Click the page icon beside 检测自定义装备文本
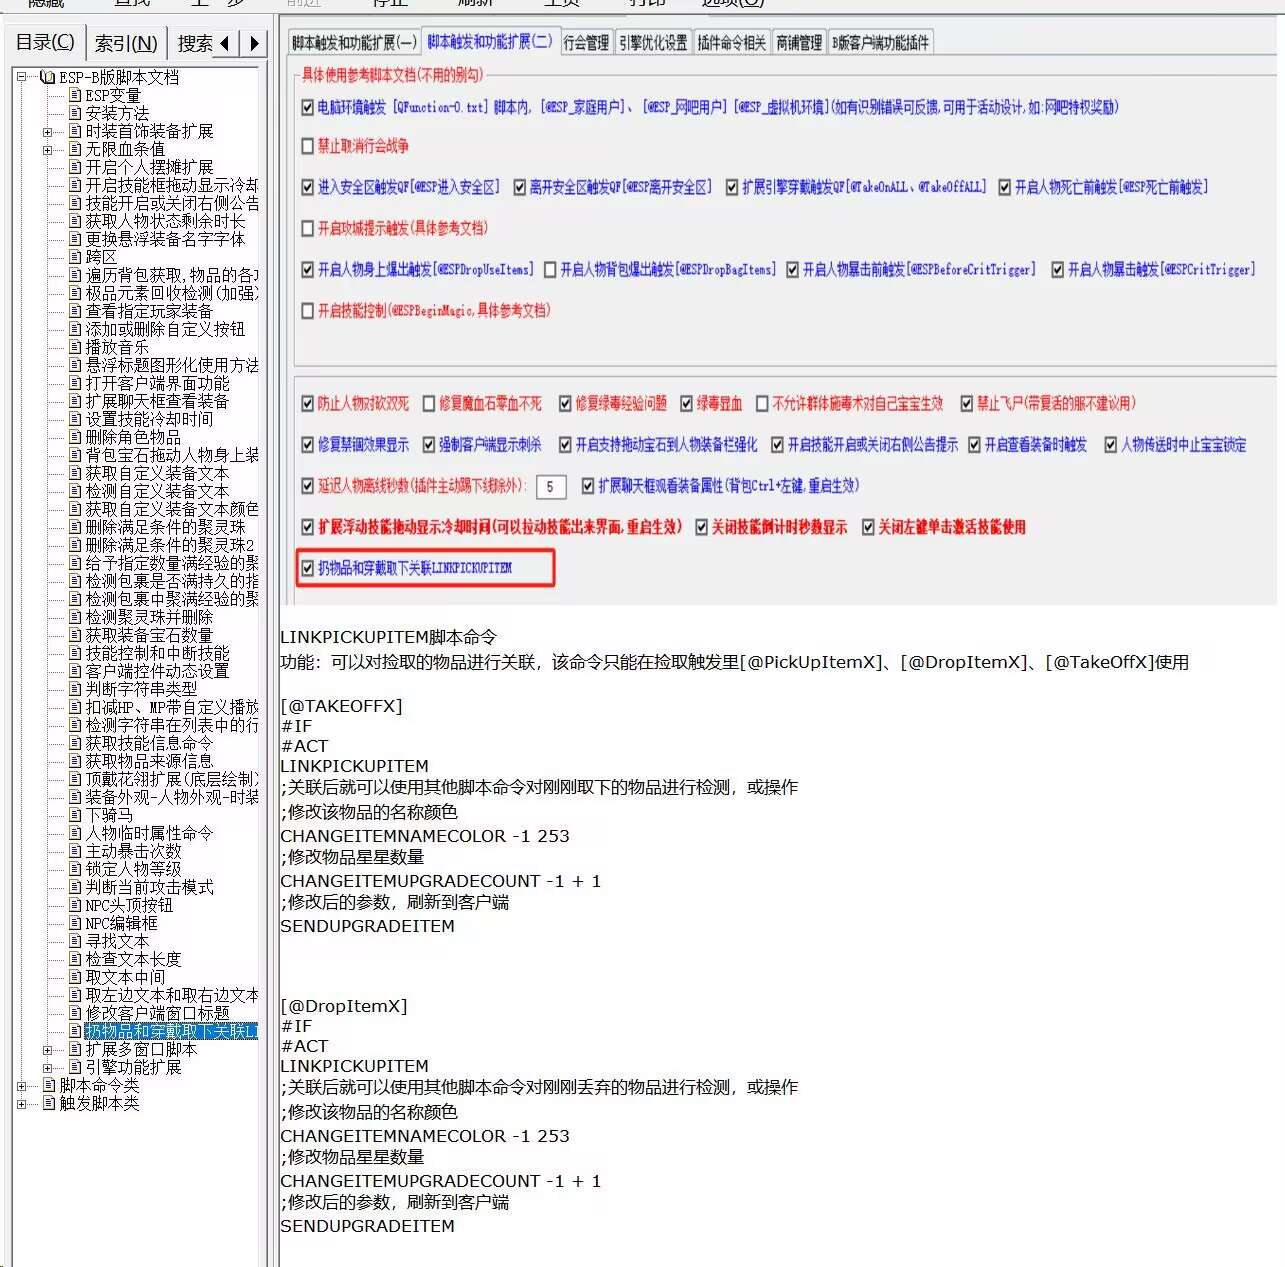The image size is (1285, 1267). coord(75,491)
